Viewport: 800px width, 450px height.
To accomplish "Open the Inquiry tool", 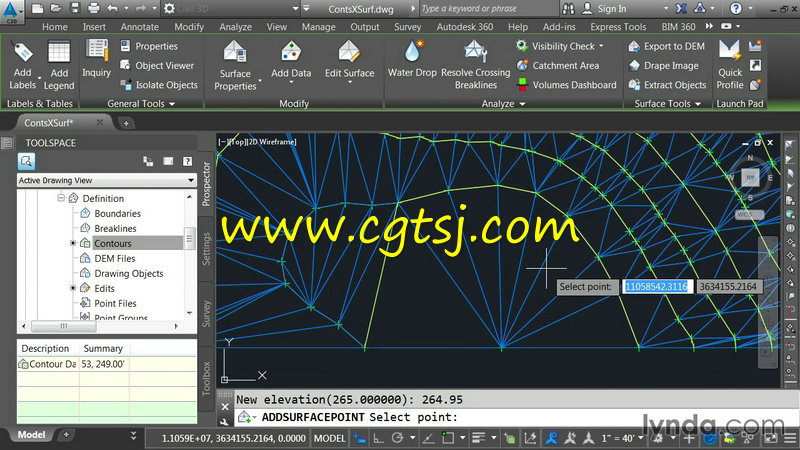I will [96, 60].
